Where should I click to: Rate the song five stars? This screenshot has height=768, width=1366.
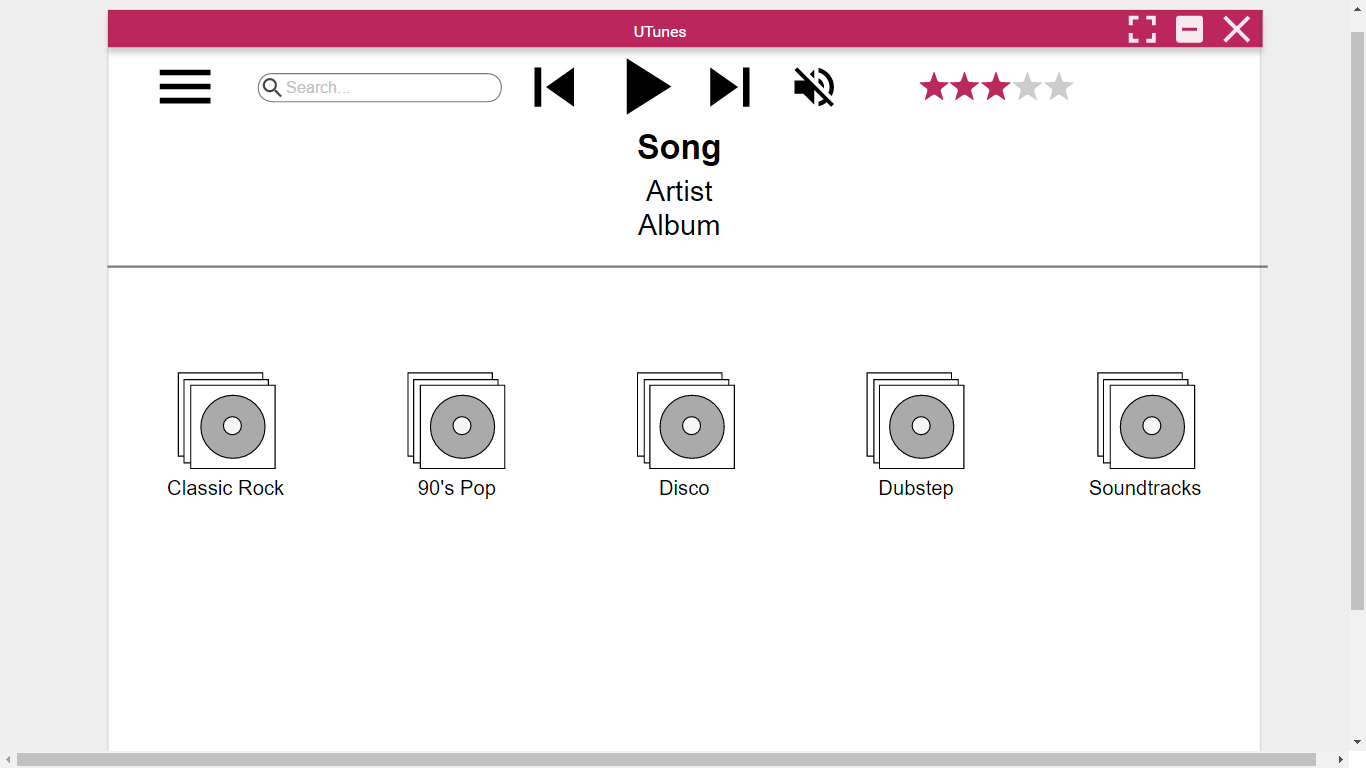(1058, 87)
